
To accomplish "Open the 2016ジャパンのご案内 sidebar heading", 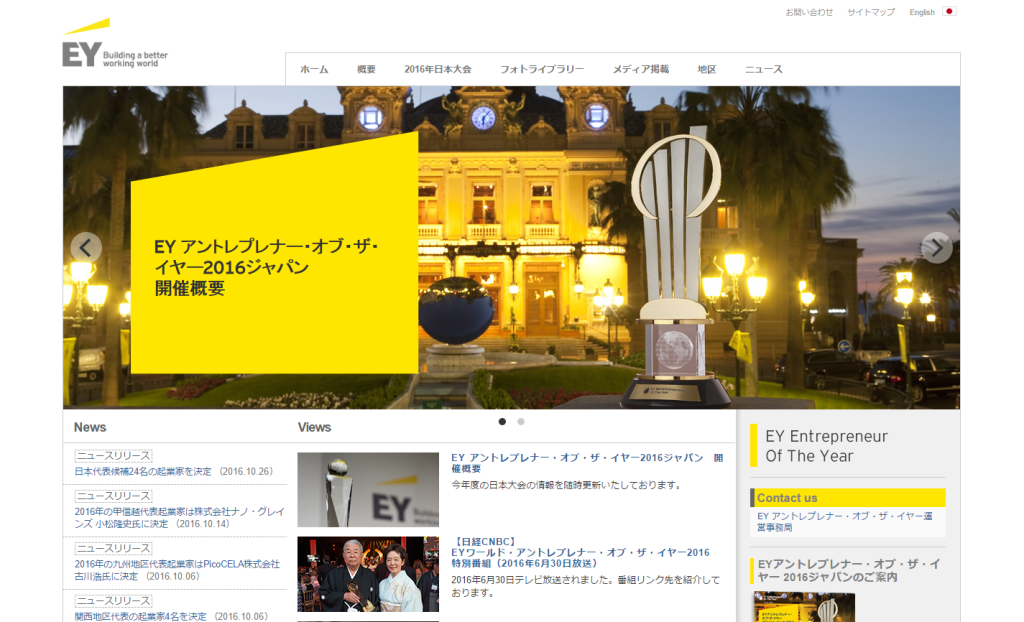I will [x=848, y=570].
